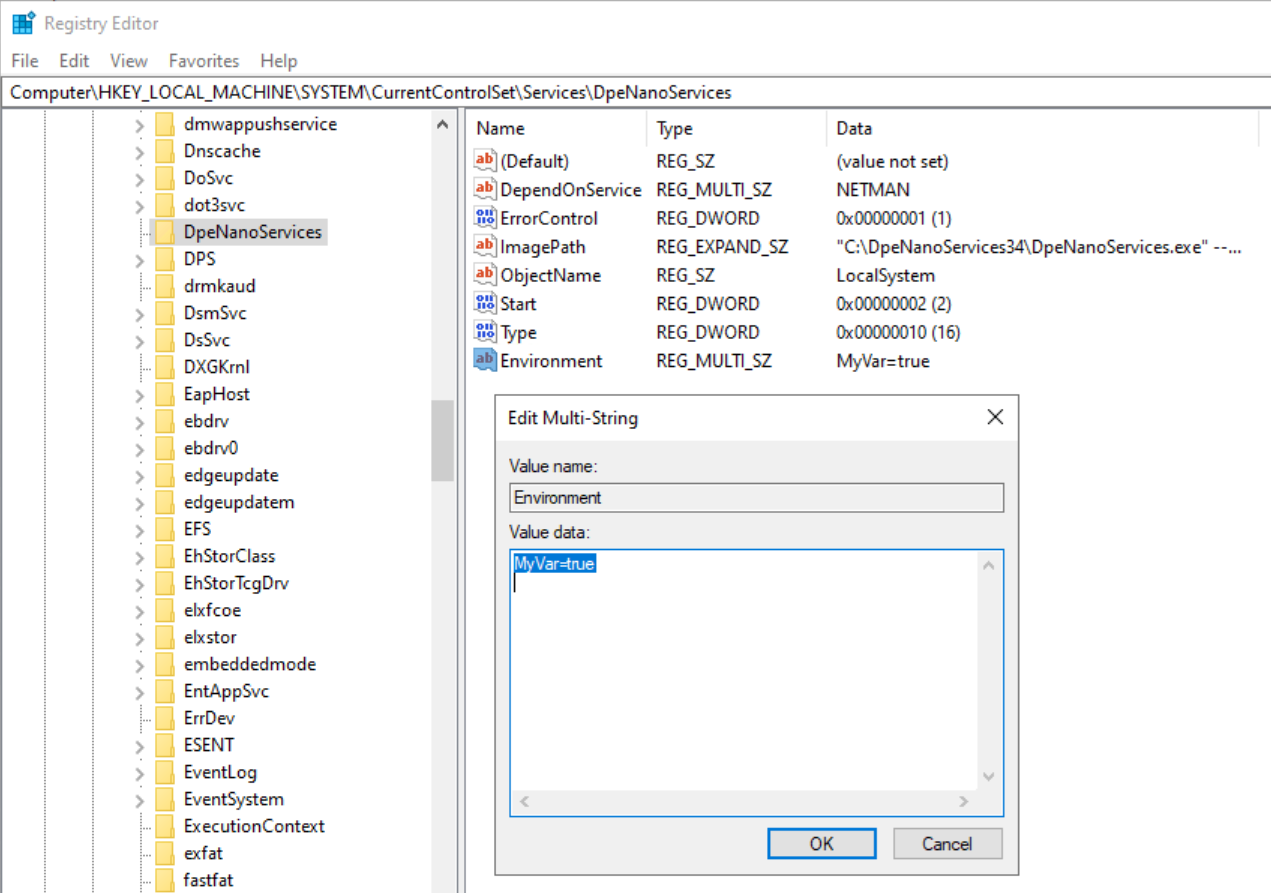Click the Registry Editor app icon

tap(23, 23)
